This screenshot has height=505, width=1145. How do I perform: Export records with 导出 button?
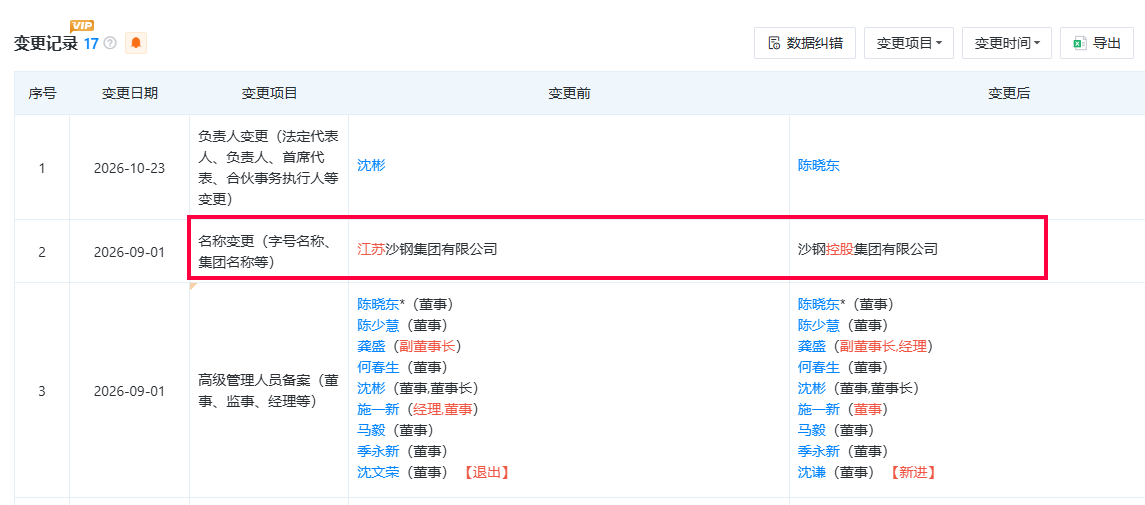(1097, 43)
